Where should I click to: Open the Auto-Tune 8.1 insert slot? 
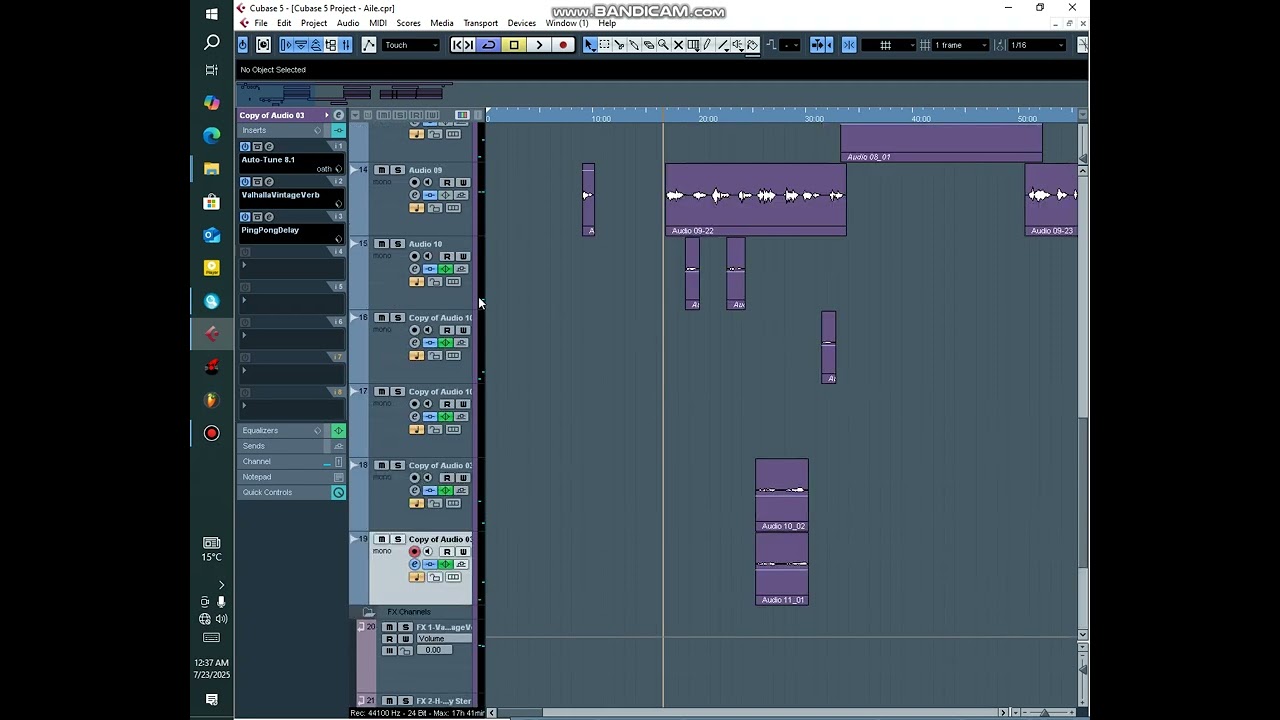(x=290, y=164)
